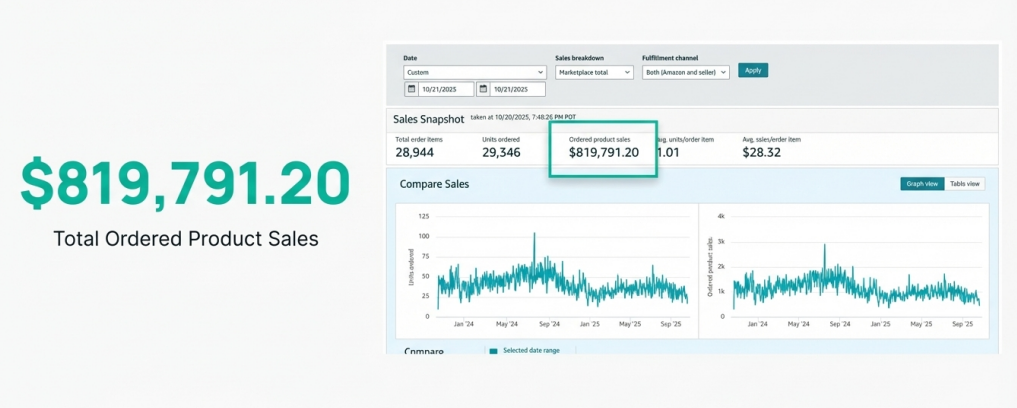
Task: Expand the Sales breakdown dropdown
Action: (594, 72)
